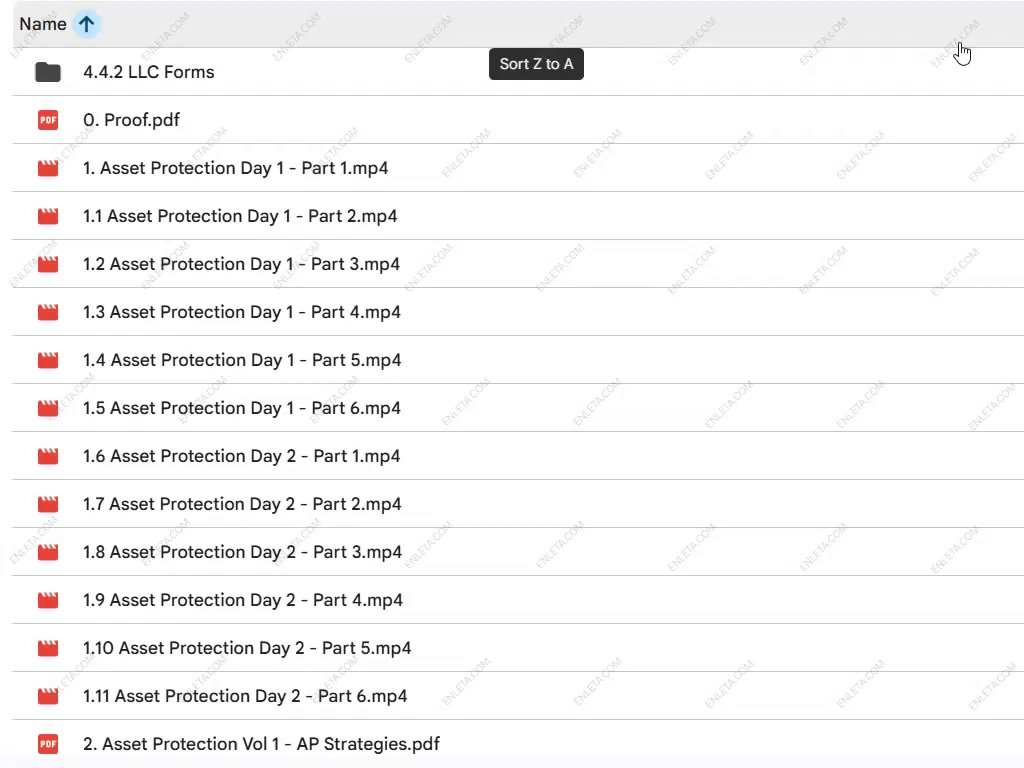This screenshot has height=768, width=1024.
Task: Open 2. Asset Protection Vol 1 - AP Strategies.pdf
Action: tap(261, 744)
